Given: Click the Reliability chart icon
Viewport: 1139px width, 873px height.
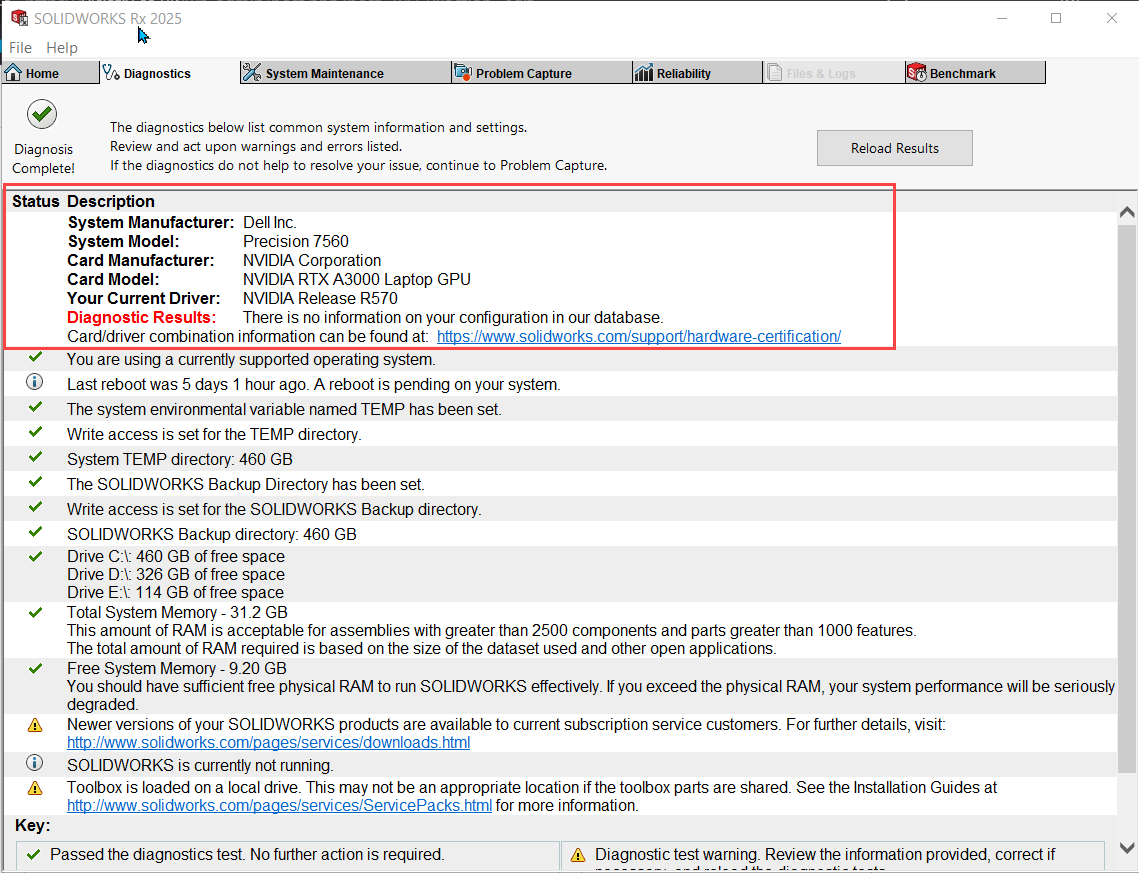Looking at the screenshot, I should (644, 73).
